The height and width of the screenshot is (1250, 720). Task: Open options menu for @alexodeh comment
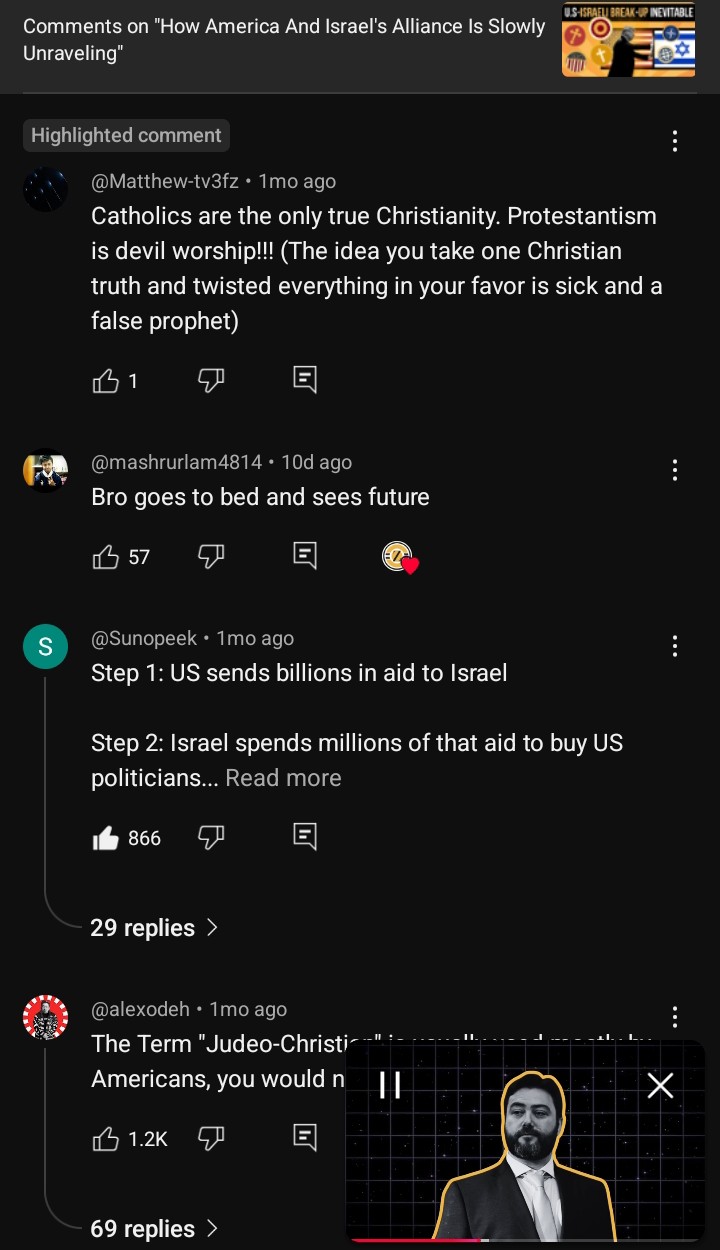click(675, 1017)
